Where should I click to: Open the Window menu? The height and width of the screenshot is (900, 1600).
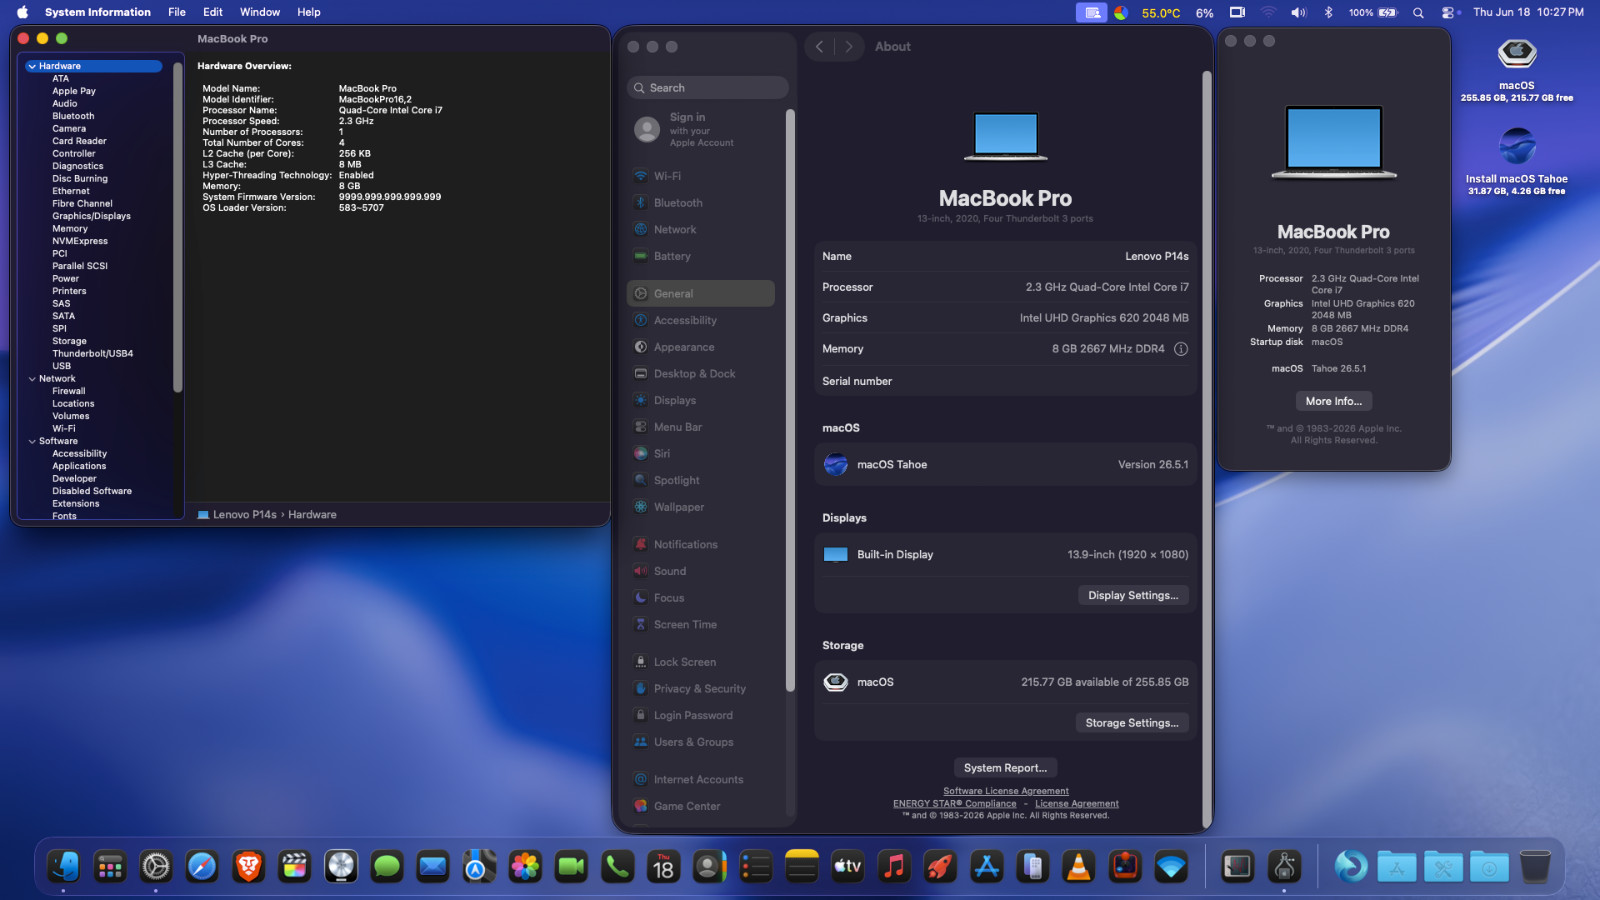click(x=260, y=12)
